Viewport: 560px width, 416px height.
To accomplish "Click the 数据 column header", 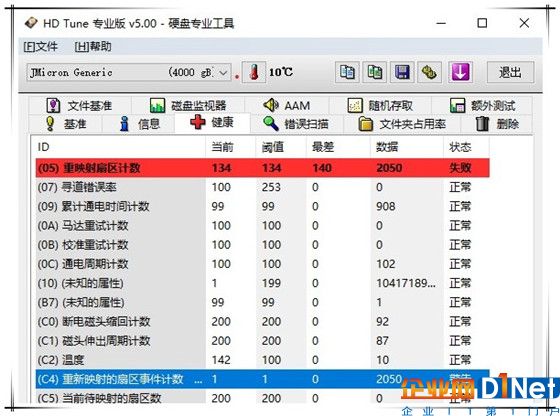I will point(407,147).
